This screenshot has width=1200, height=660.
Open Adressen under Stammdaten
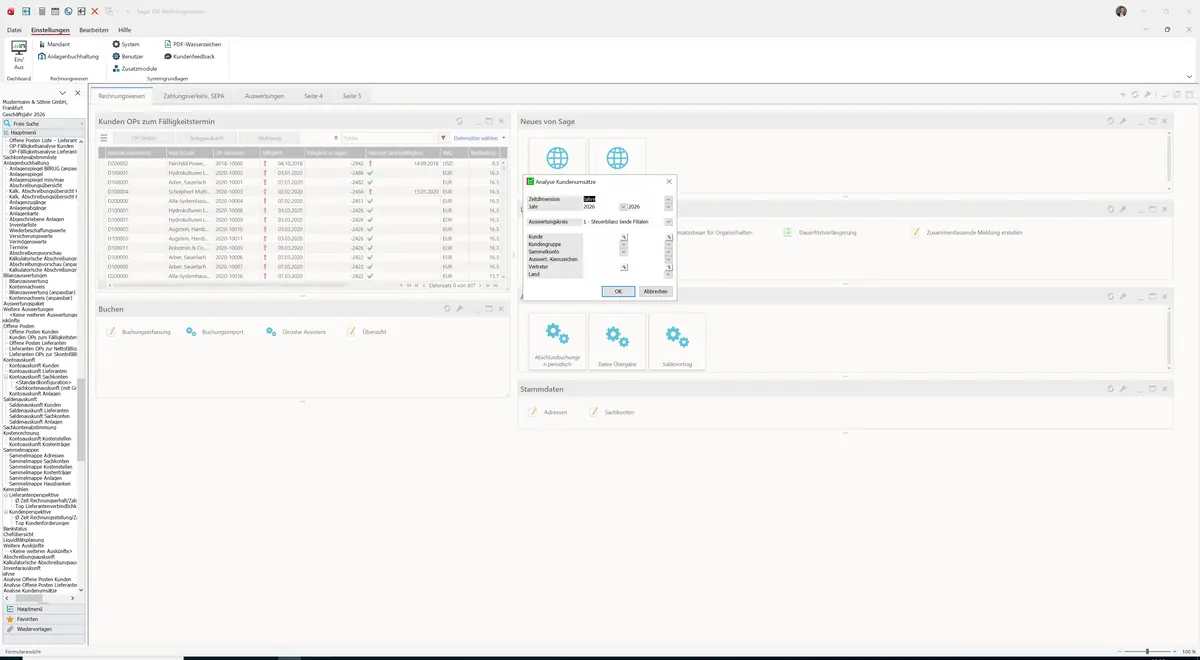[548, 412]
